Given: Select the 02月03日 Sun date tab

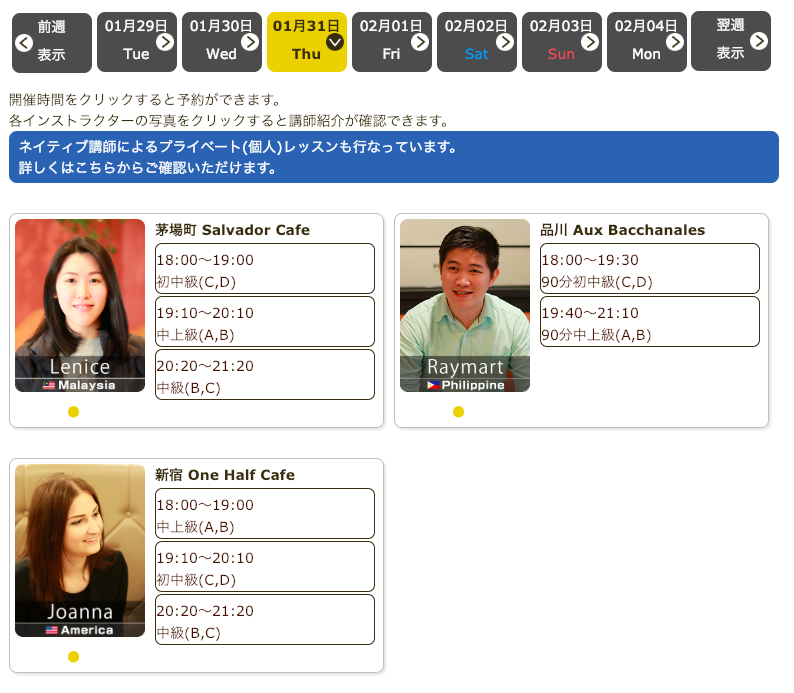Looking at the screenshot, I should coord(561,42).
